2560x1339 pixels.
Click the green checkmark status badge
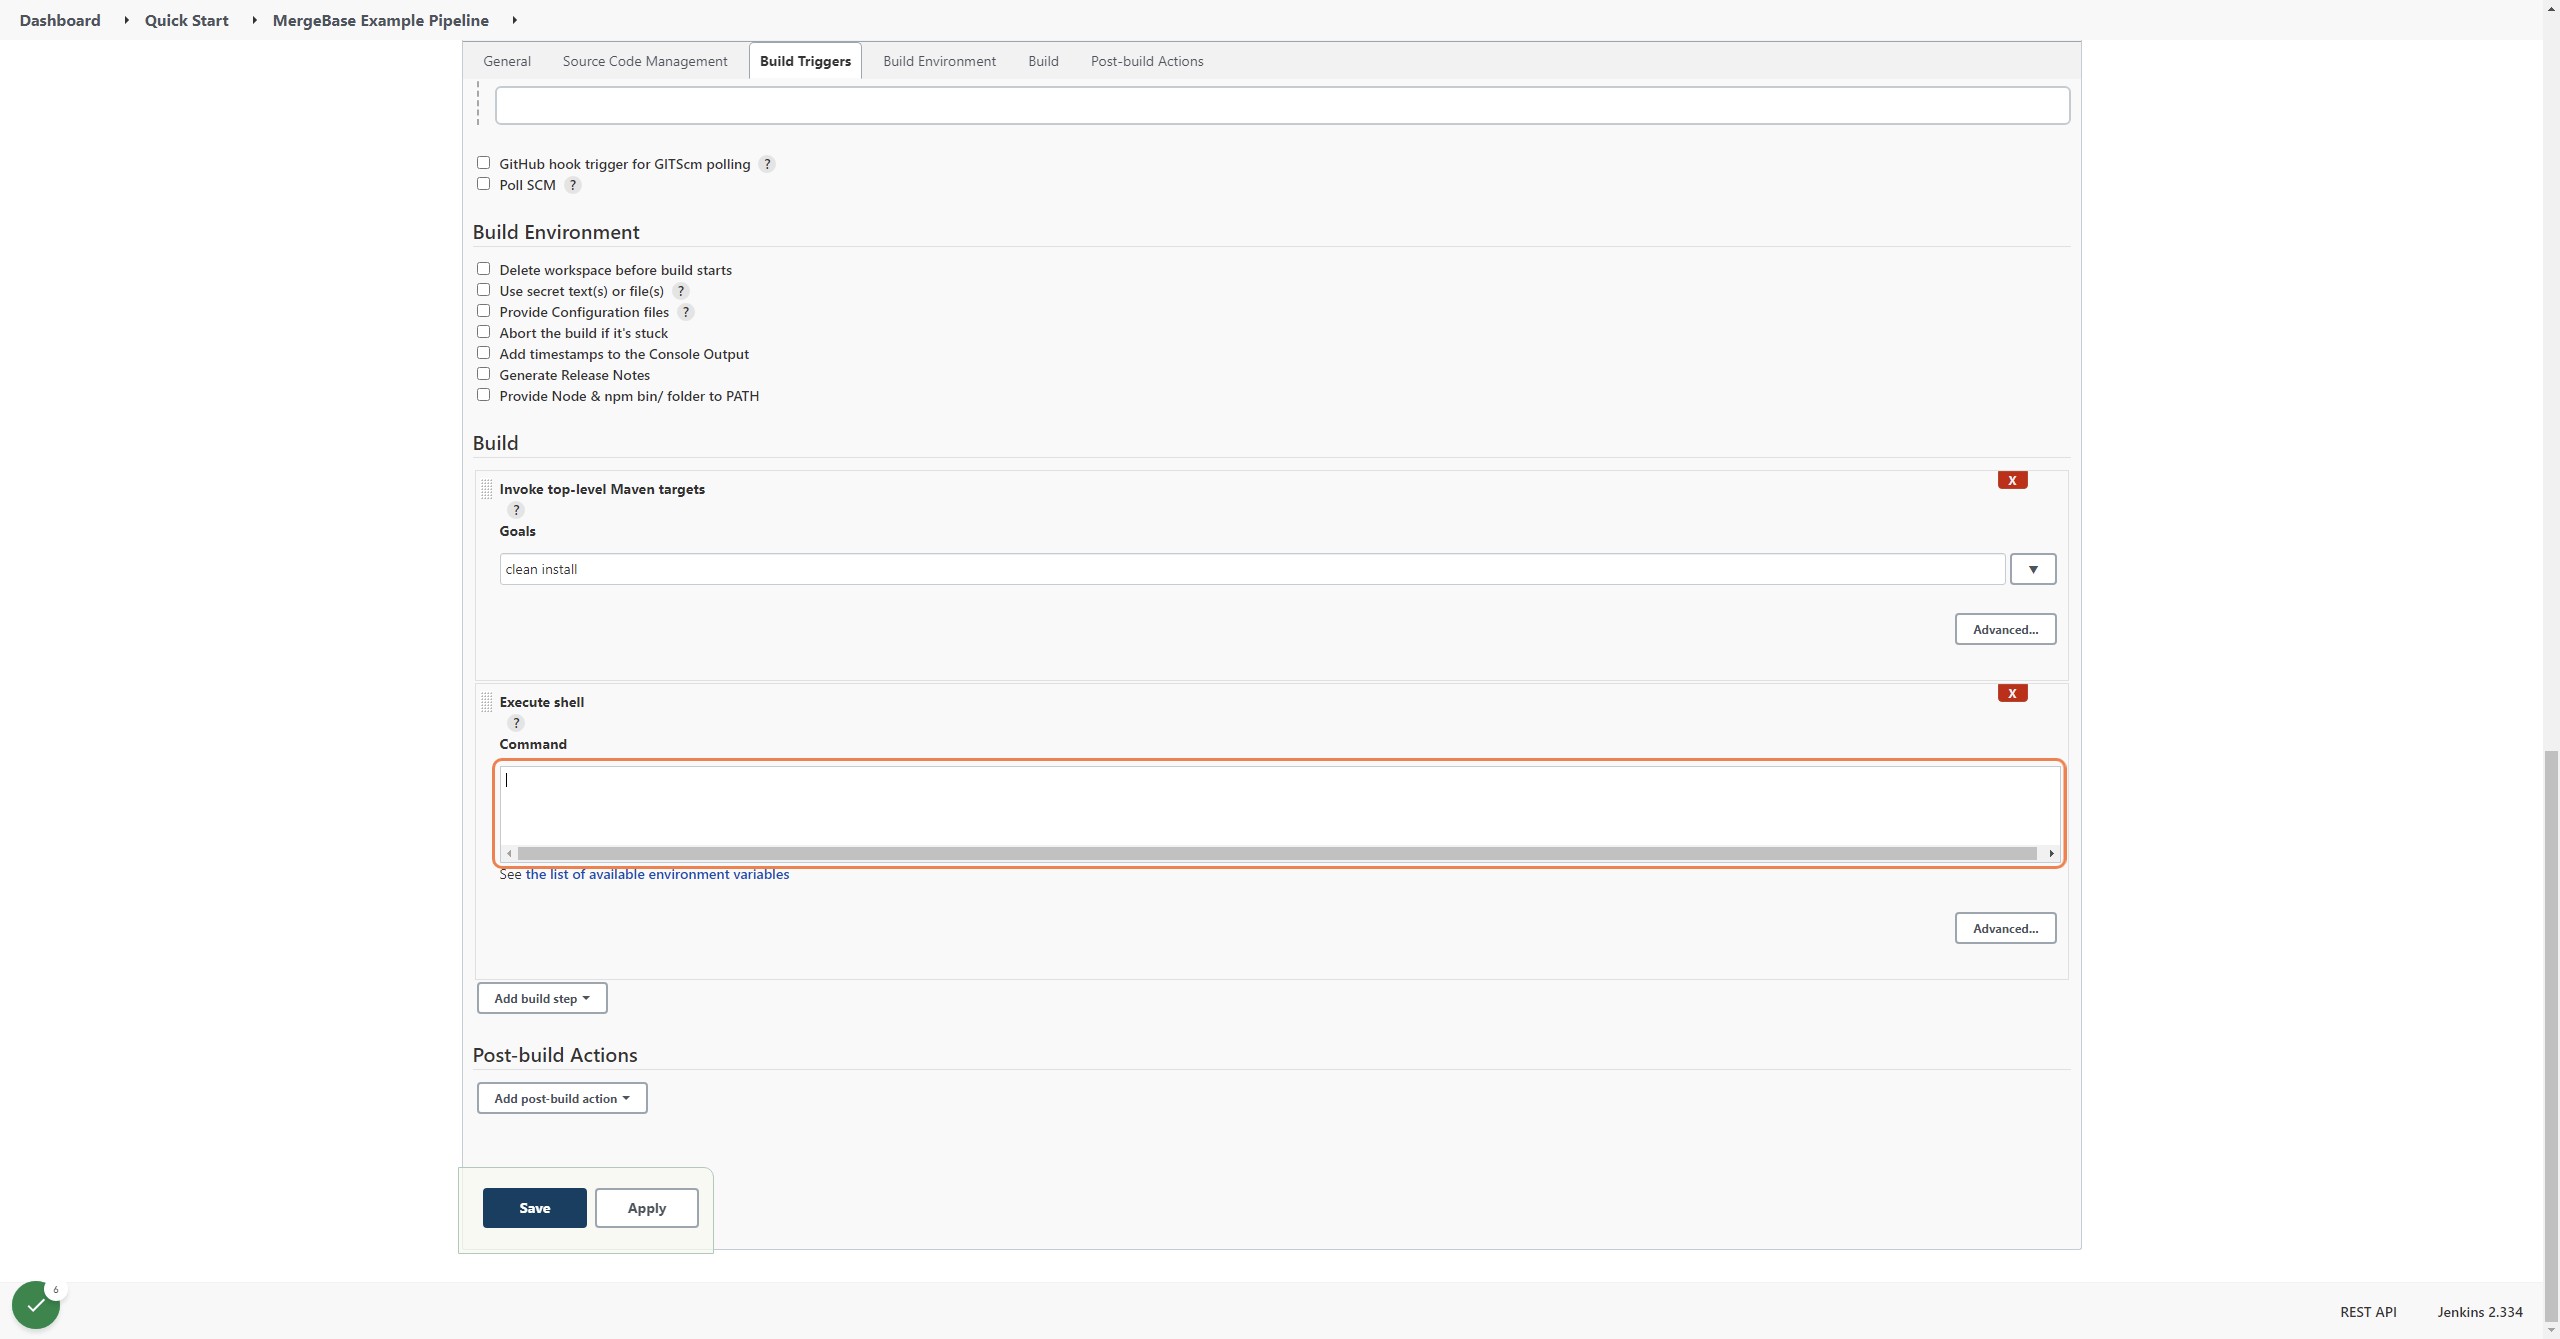tap(36, 1305)
